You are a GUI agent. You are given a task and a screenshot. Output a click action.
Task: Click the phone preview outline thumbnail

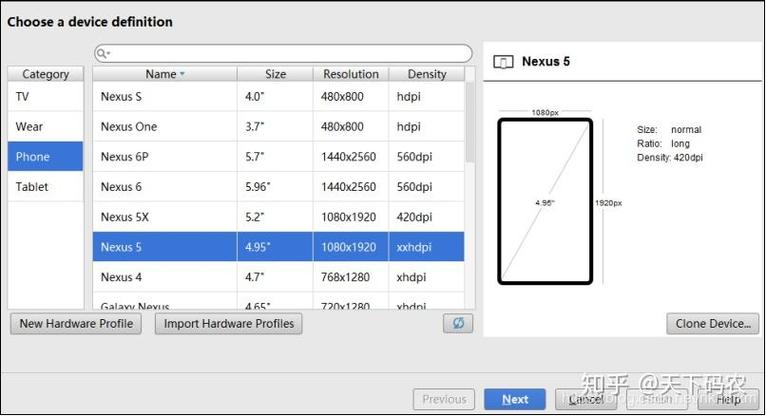(x=545, y=201)
